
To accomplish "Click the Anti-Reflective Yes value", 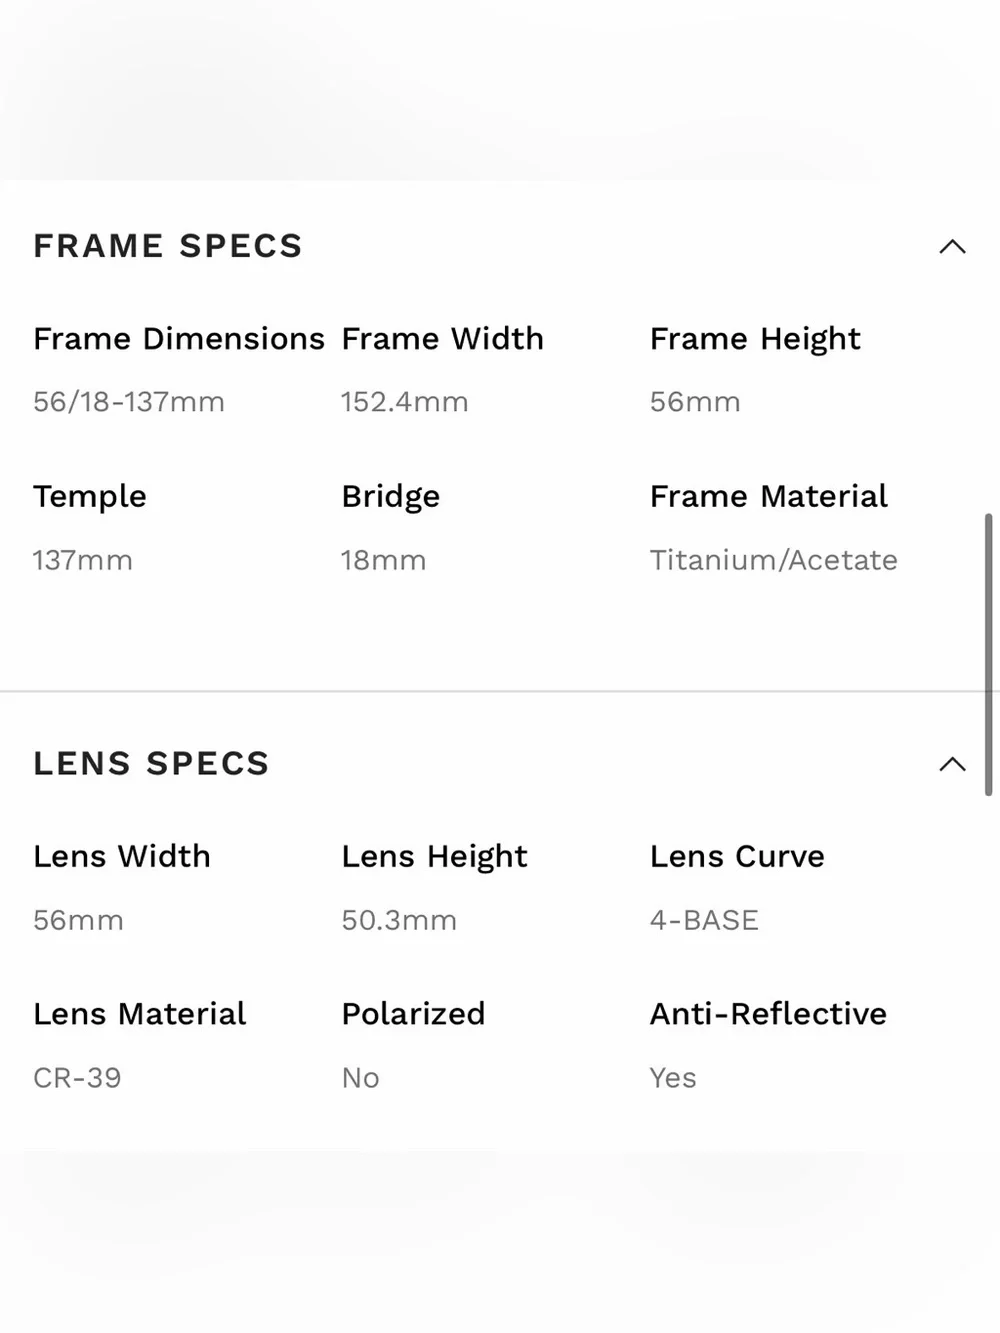I will pyautogui.click(x=673, y=1078).
